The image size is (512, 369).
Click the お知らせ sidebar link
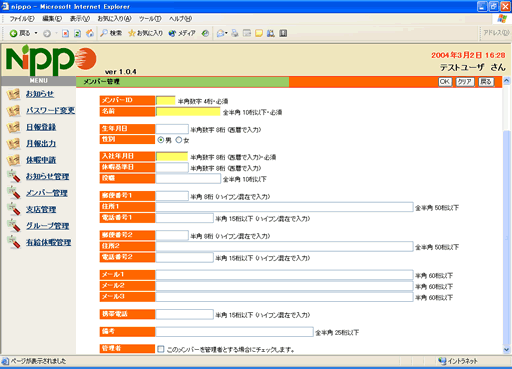[40, 94]
